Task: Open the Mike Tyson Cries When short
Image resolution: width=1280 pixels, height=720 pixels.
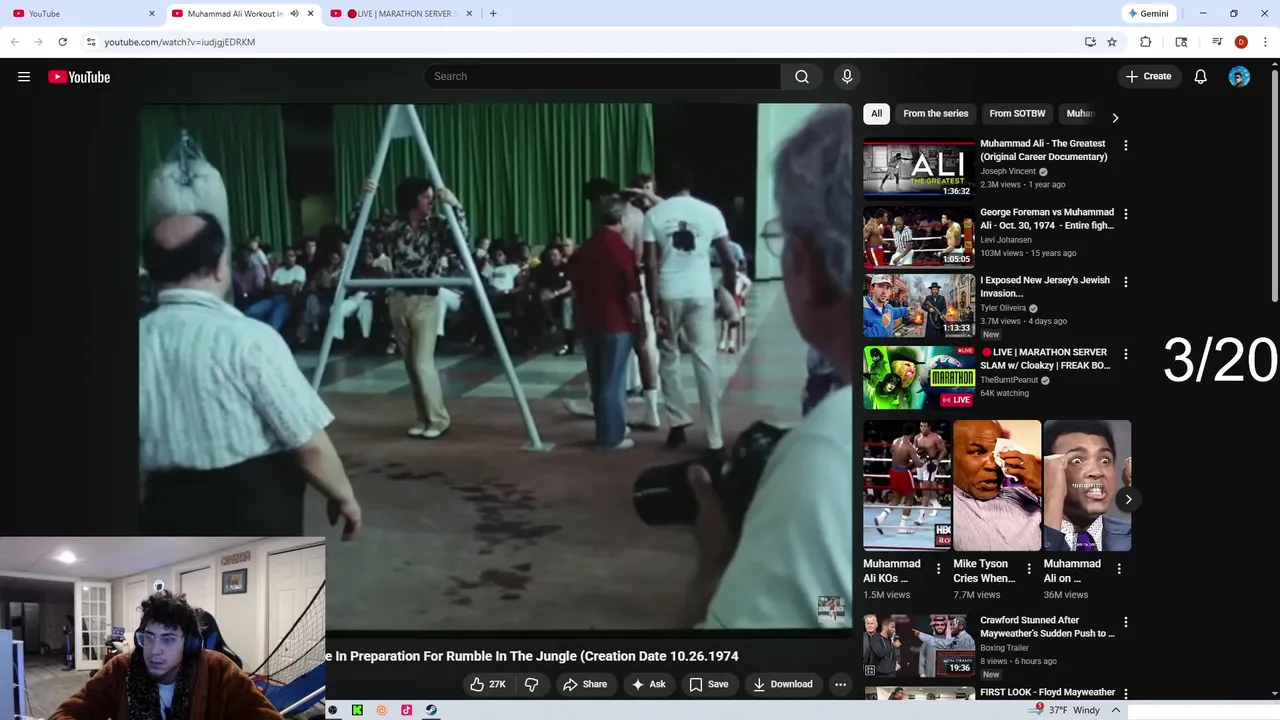Action: (x=997, y=485)
